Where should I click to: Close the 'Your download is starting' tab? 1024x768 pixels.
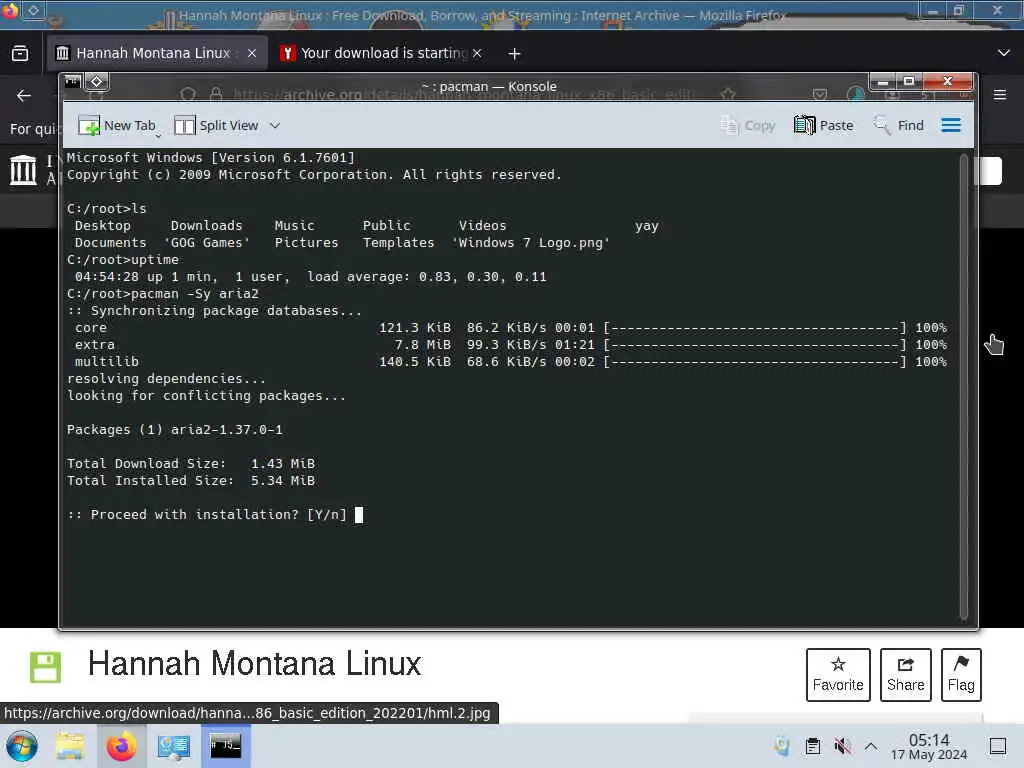pos(477,53)
